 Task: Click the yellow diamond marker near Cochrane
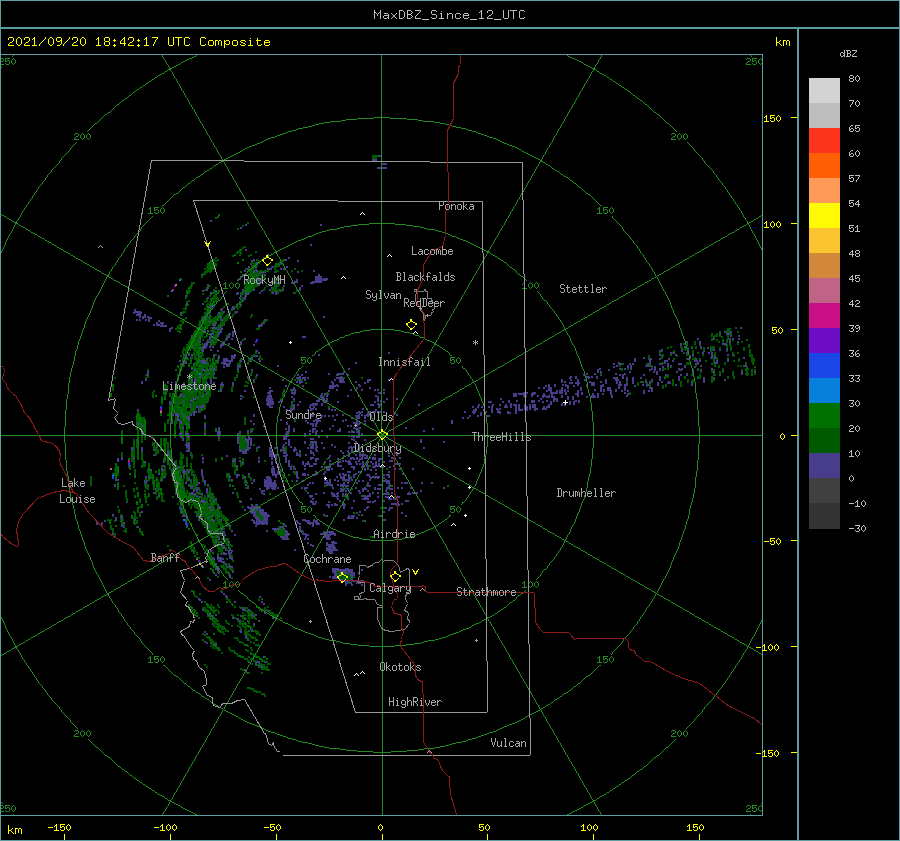[343, 577]
